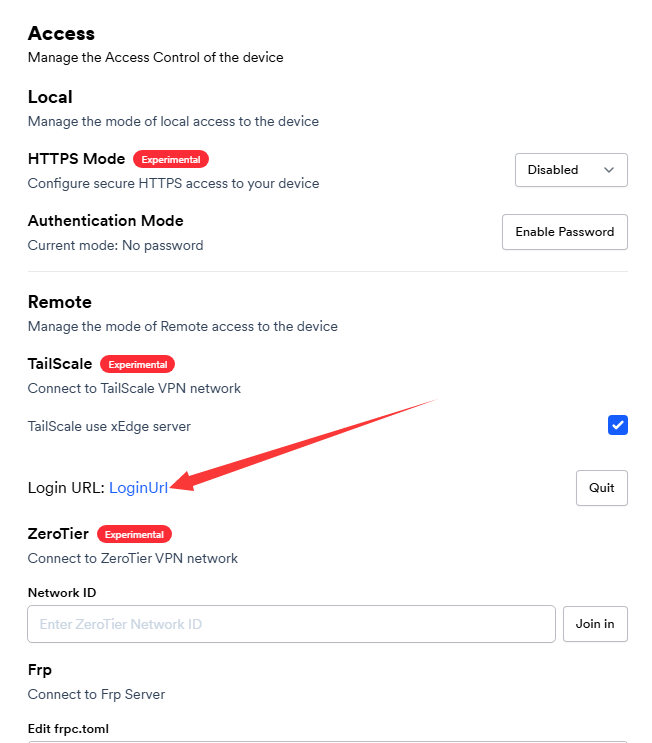Click the Remote section heading
The image size is (652, 743).
tap(60, 302)
